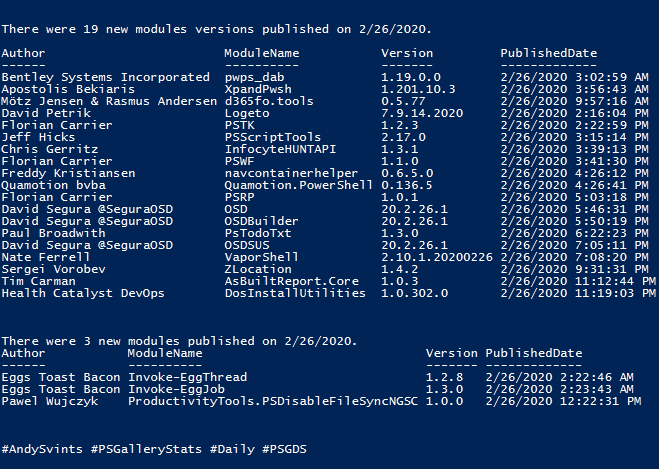Viewport: 659px width, 469px height.
Task: Select the ZLocation module name
Action: 258,269
